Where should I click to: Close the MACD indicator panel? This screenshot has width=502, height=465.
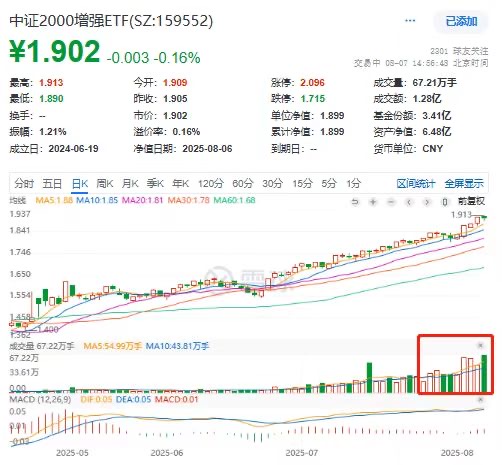[x=480, y=399]
